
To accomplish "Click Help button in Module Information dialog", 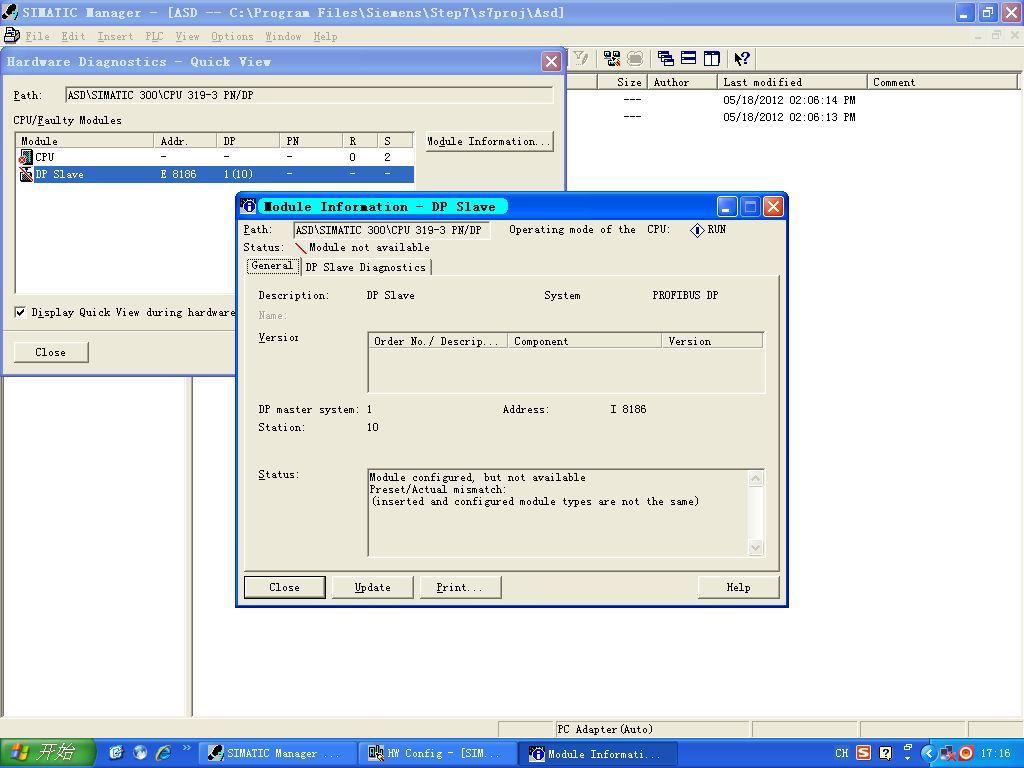I will click(x=739, y=587).
